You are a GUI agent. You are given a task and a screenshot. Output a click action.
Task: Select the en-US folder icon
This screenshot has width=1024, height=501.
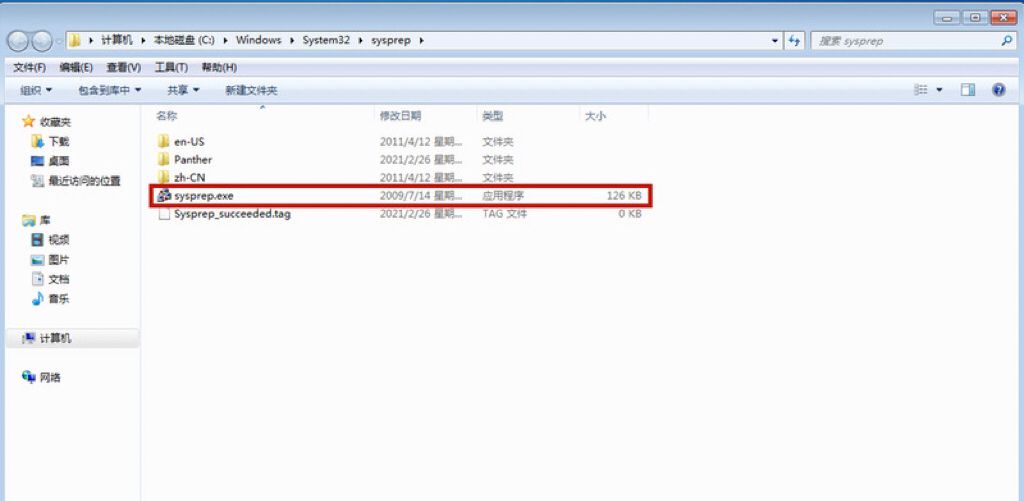click(164, 141)
